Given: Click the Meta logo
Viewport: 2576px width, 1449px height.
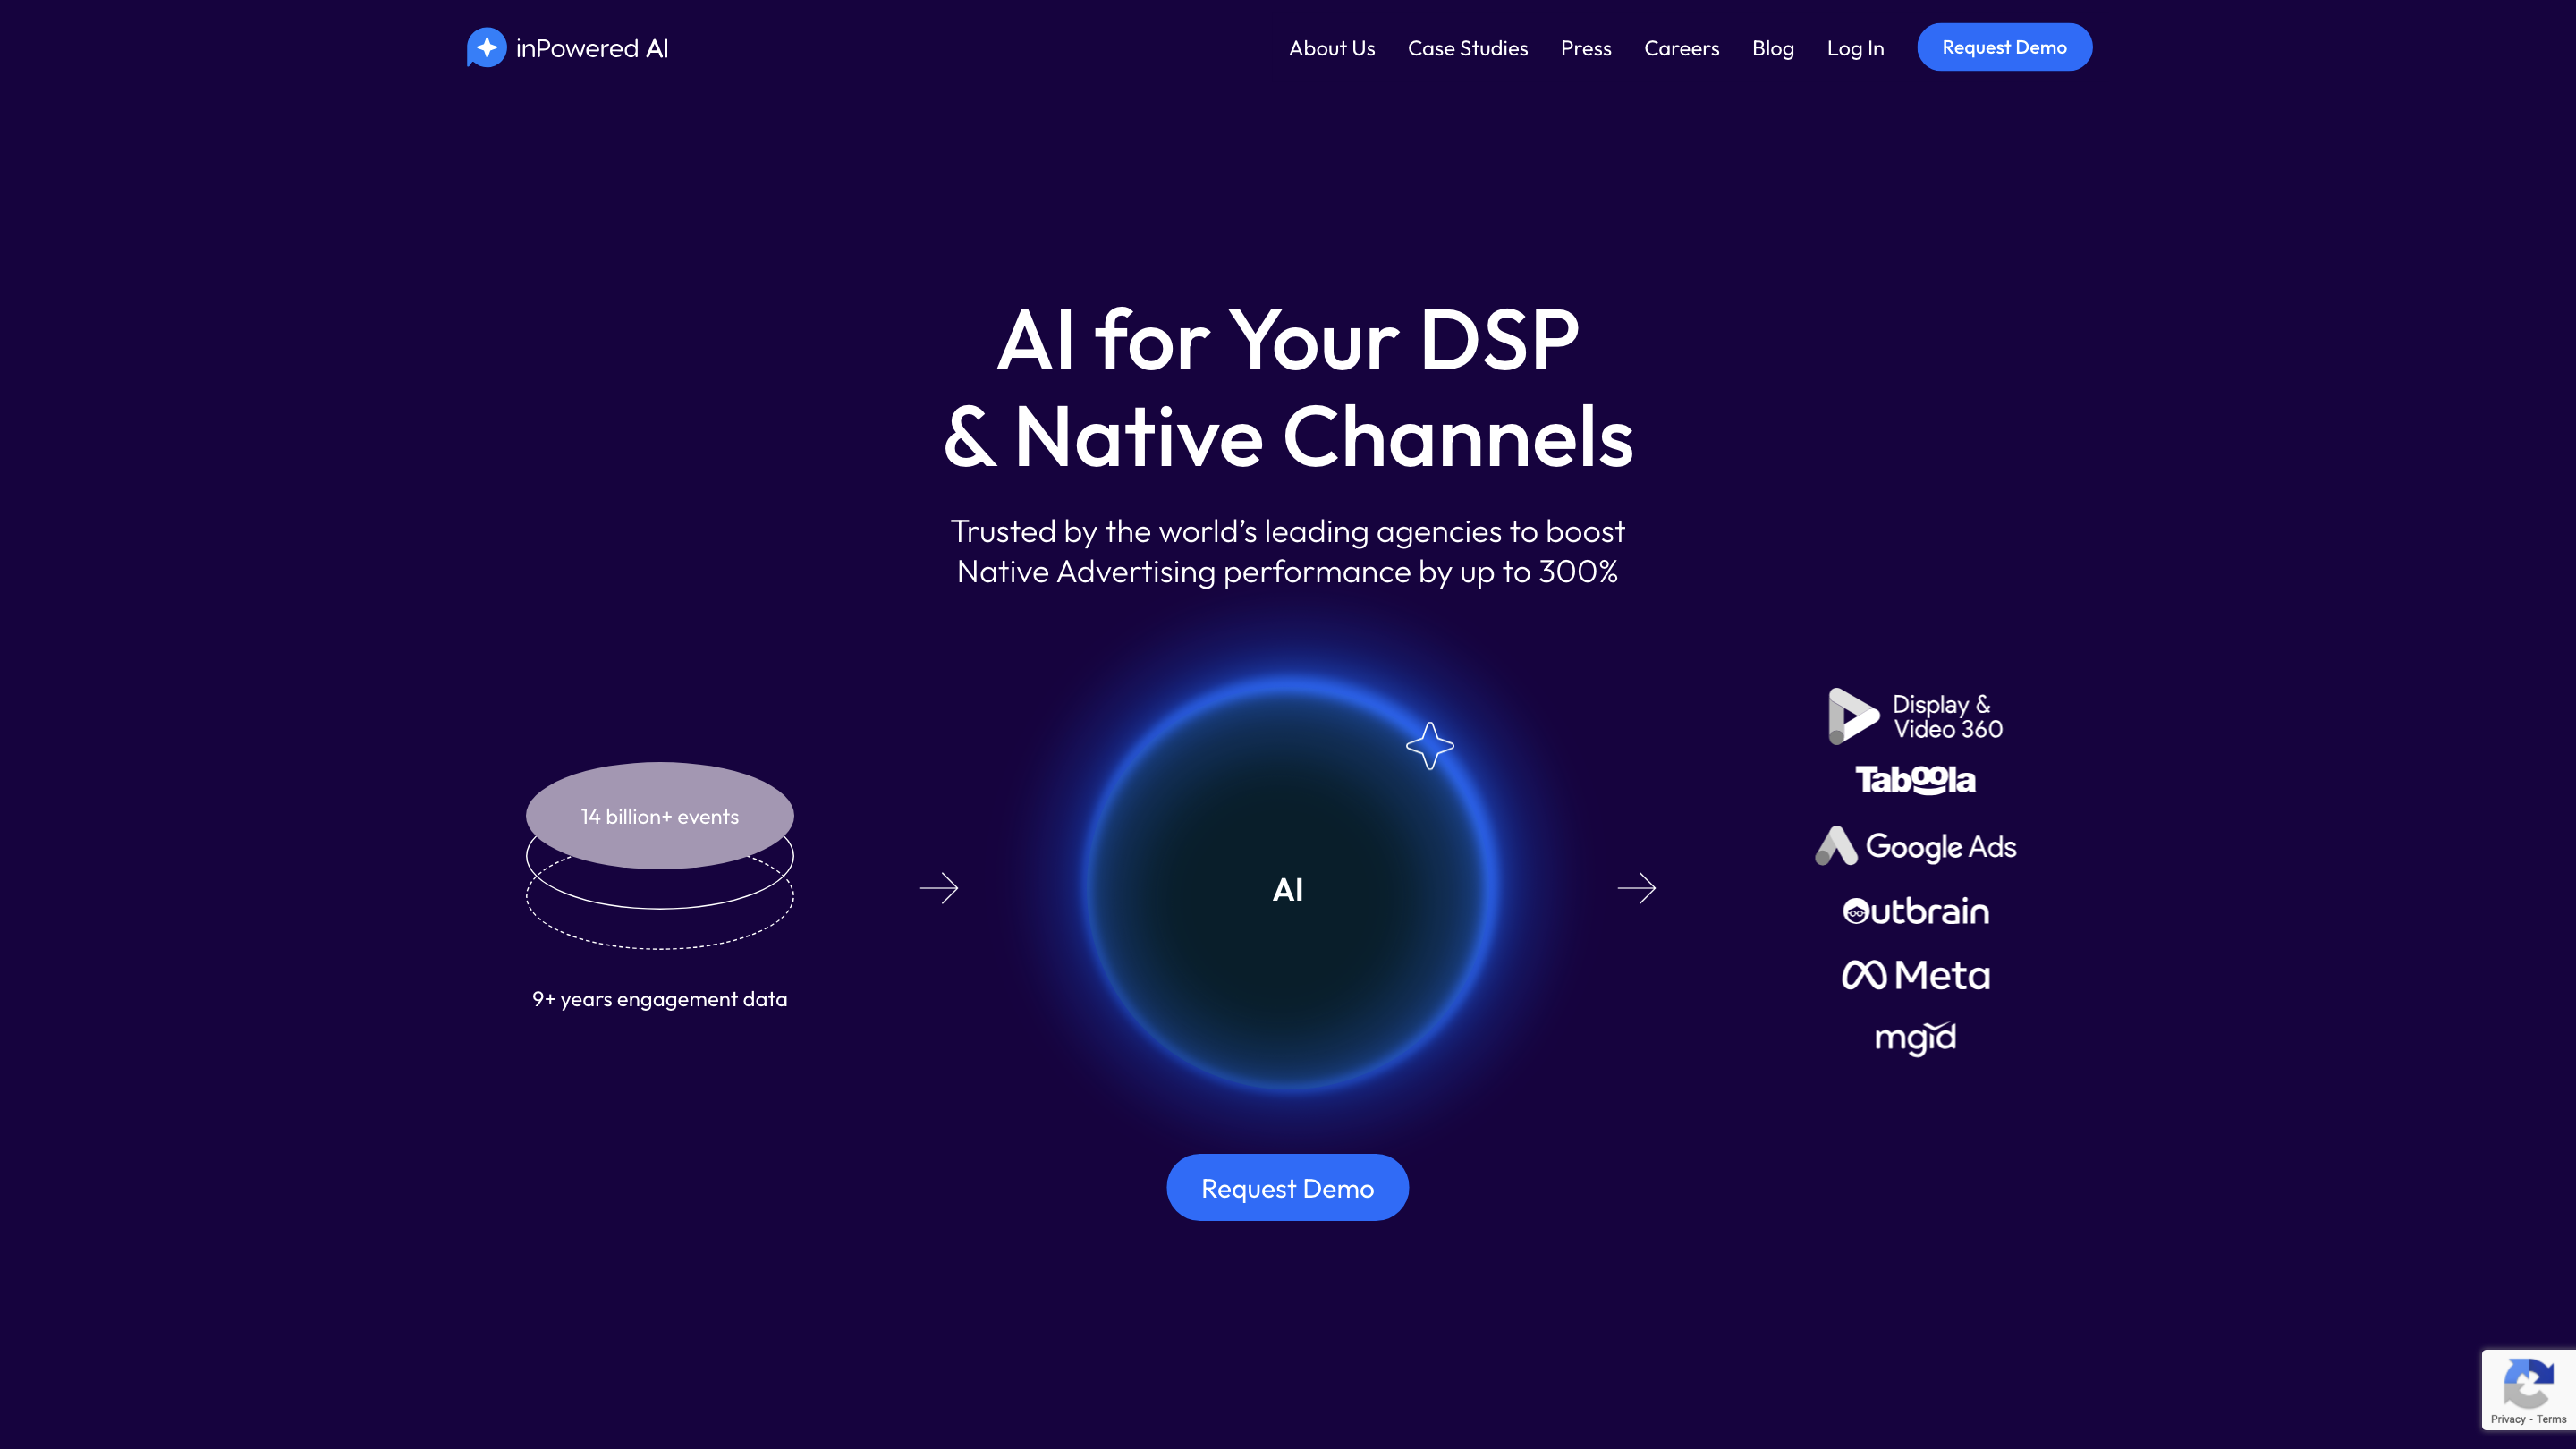Looking at the screenshot, I should coord(1915,975).
